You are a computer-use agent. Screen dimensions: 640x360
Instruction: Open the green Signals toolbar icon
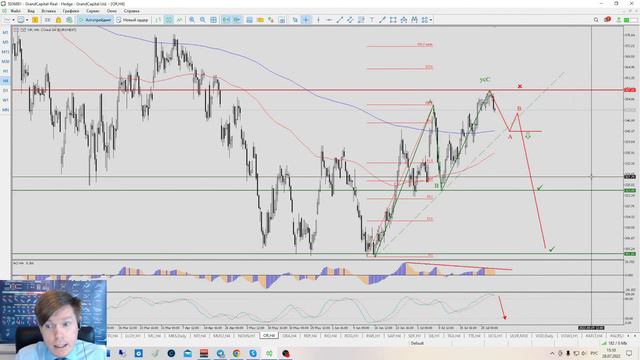pos(69,20)
